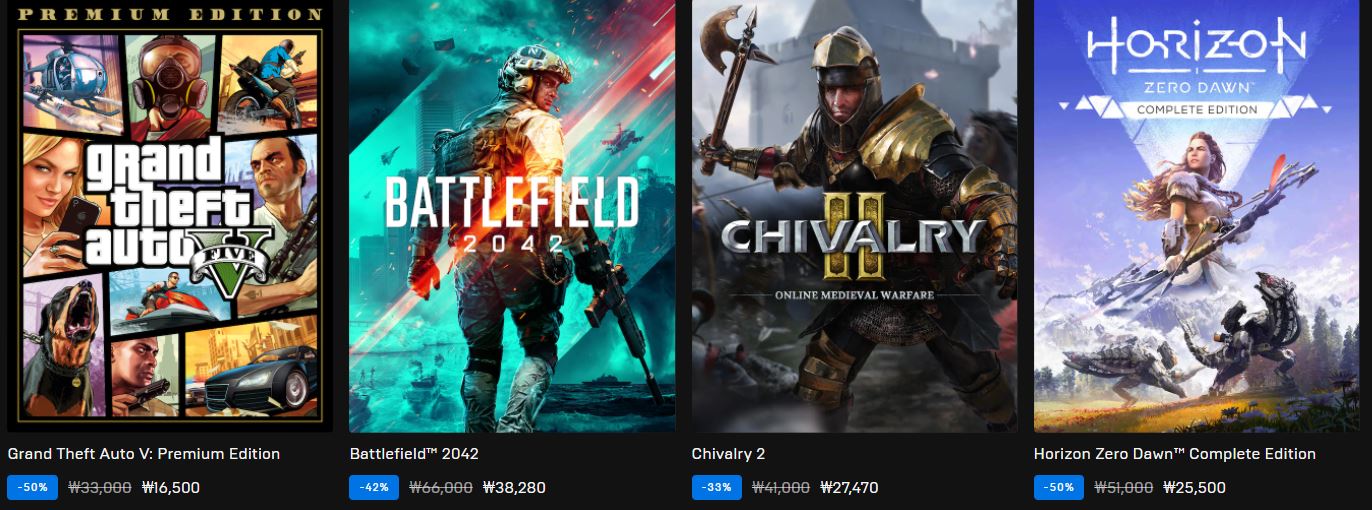Click the -50% discount badge under GTA V
The image size is (1372, 510).
tap(32, 488)
